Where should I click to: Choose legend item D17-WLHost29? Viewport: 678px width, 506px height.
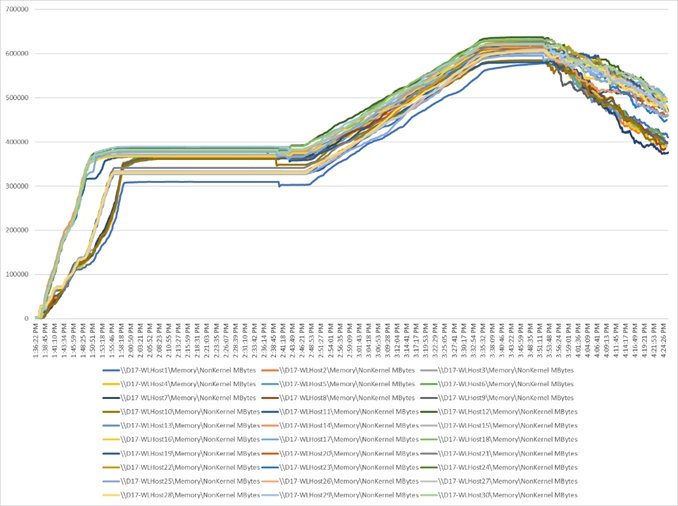tap(340, 495)
